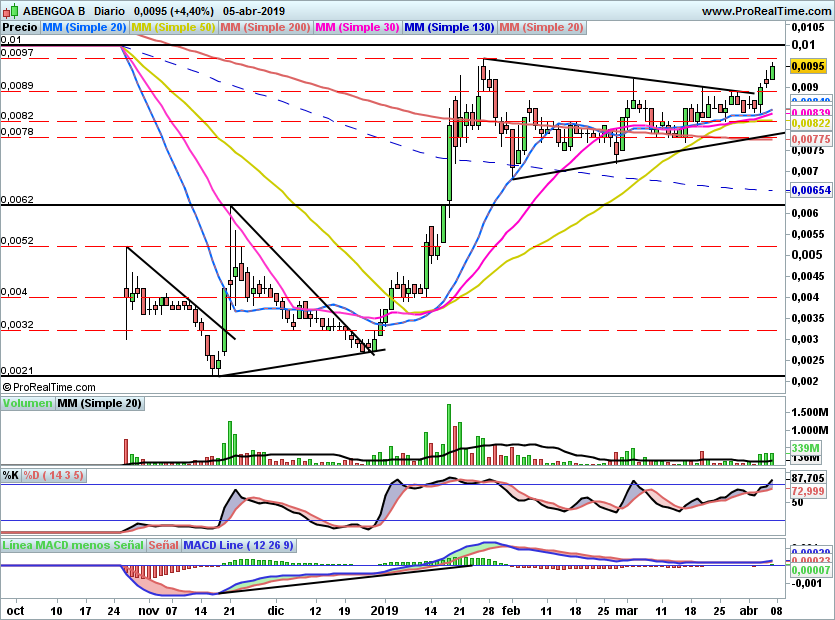
Task: Click the oct date axis label
Action: pos(15,610)
